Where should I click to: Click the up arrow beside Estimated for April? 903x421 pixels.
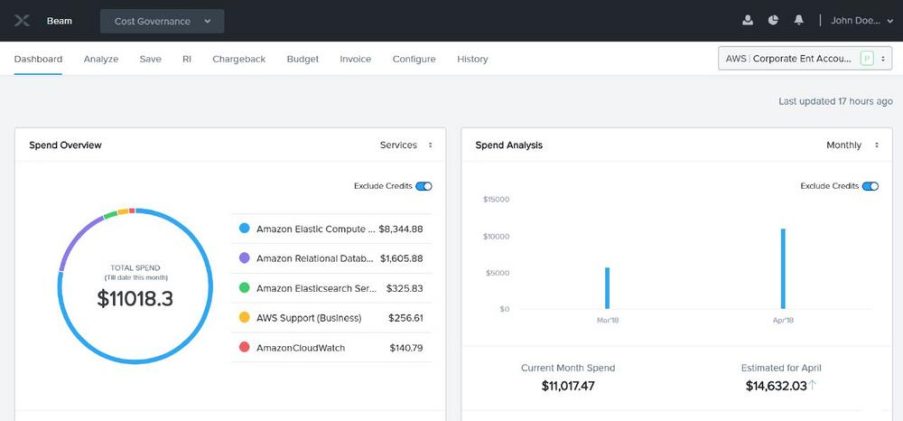(812, 385)
